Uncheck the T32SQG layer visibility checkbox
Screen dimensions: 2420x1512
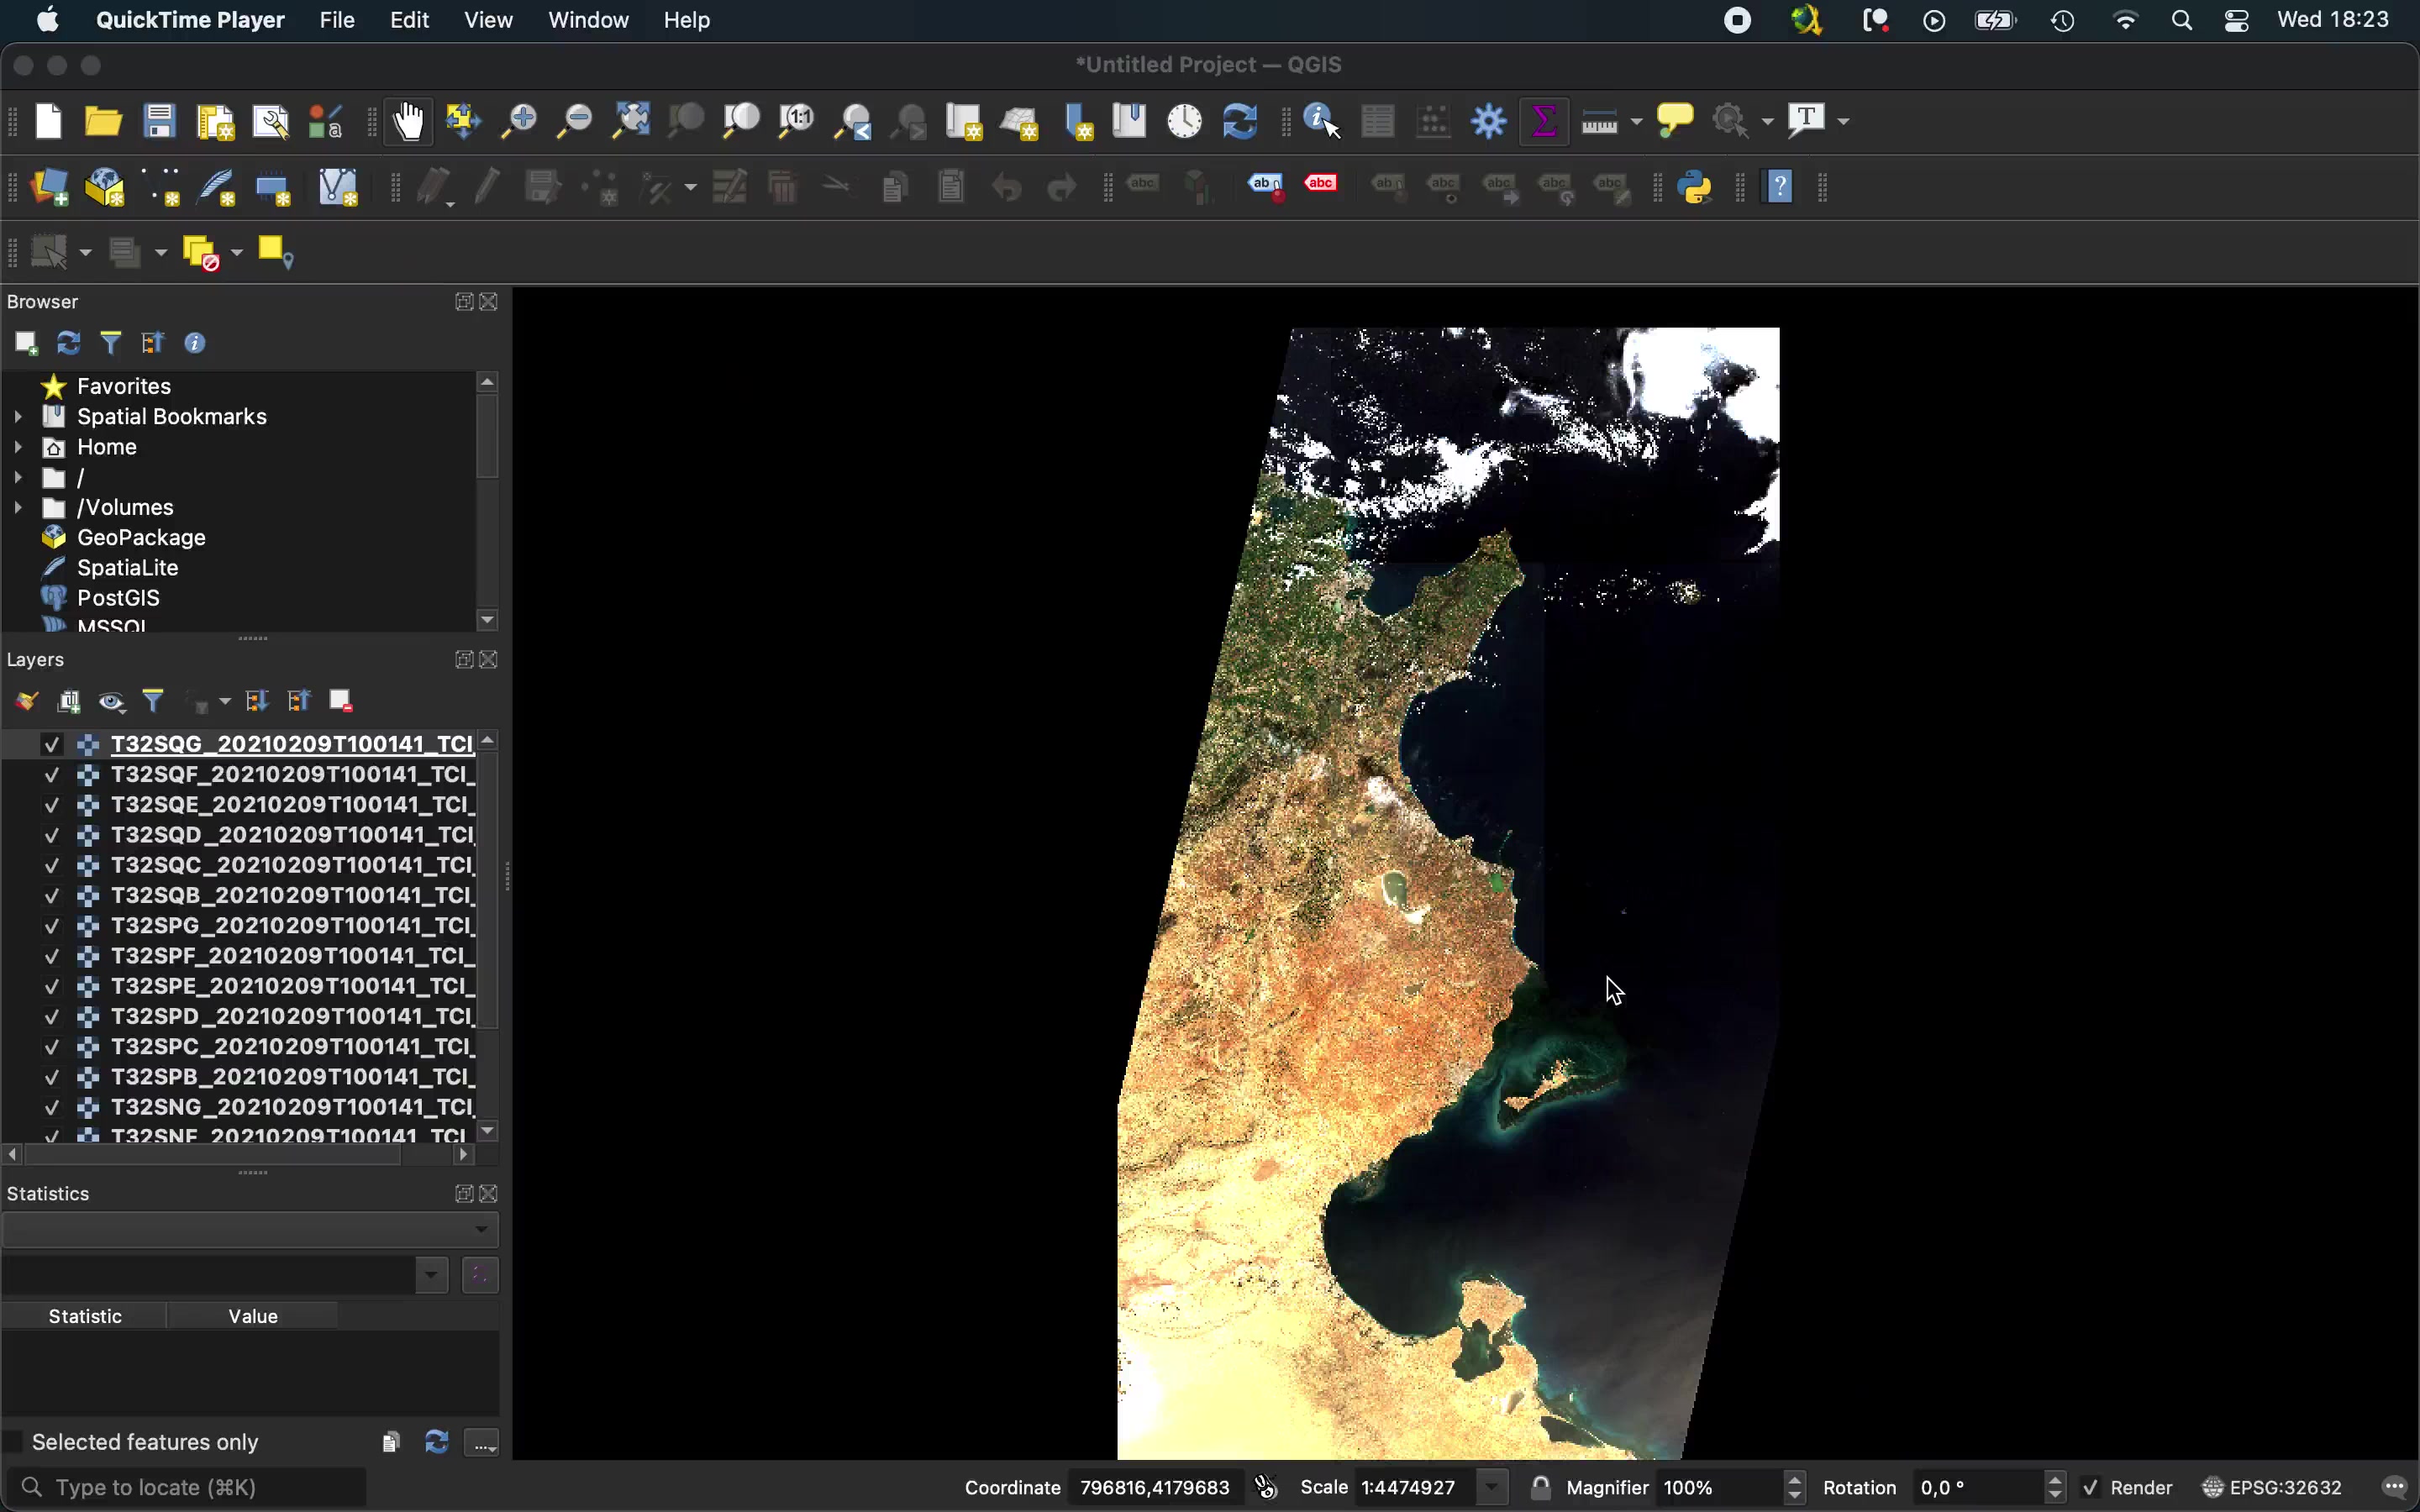(x=52, y=745)
